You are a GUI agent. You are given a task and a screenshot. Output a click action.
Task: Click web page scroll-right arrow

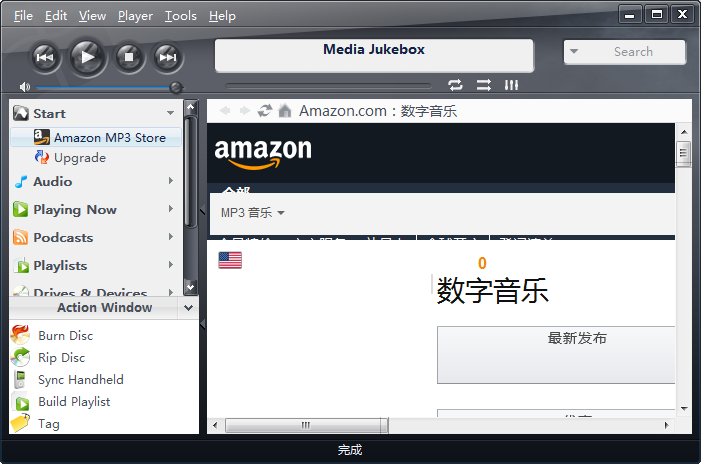click(x=667, y=425)
